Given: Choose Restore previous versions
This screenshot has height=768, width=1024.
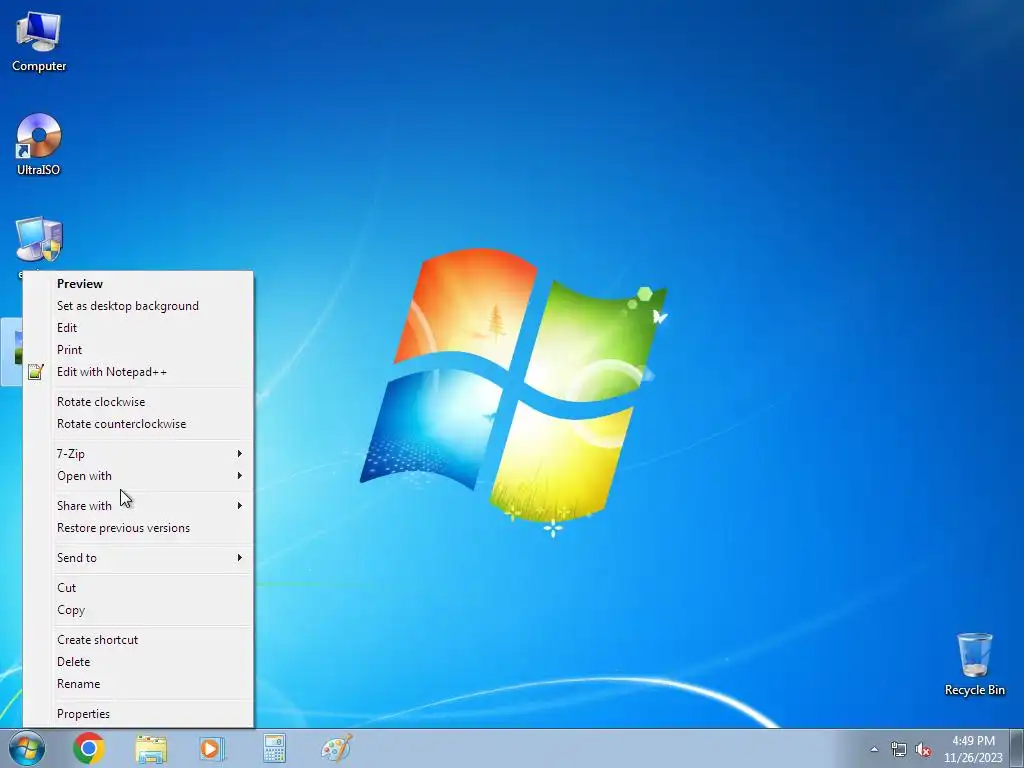Looking at the screenshot, I should (138, 528).
